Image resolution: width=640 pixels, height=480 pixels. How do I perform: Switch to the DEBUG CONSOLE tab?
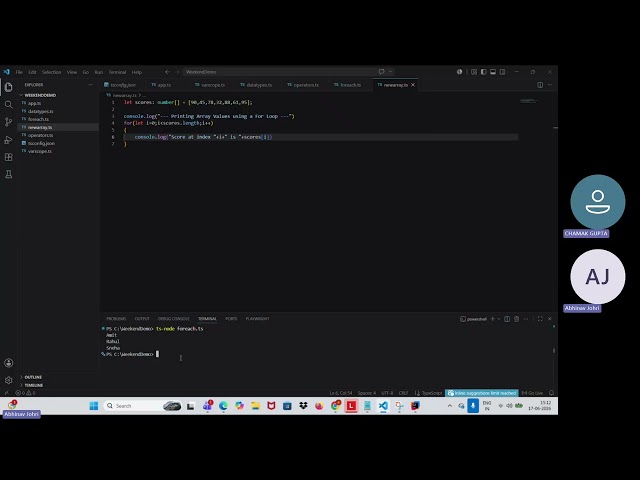(x=173, y=319)
